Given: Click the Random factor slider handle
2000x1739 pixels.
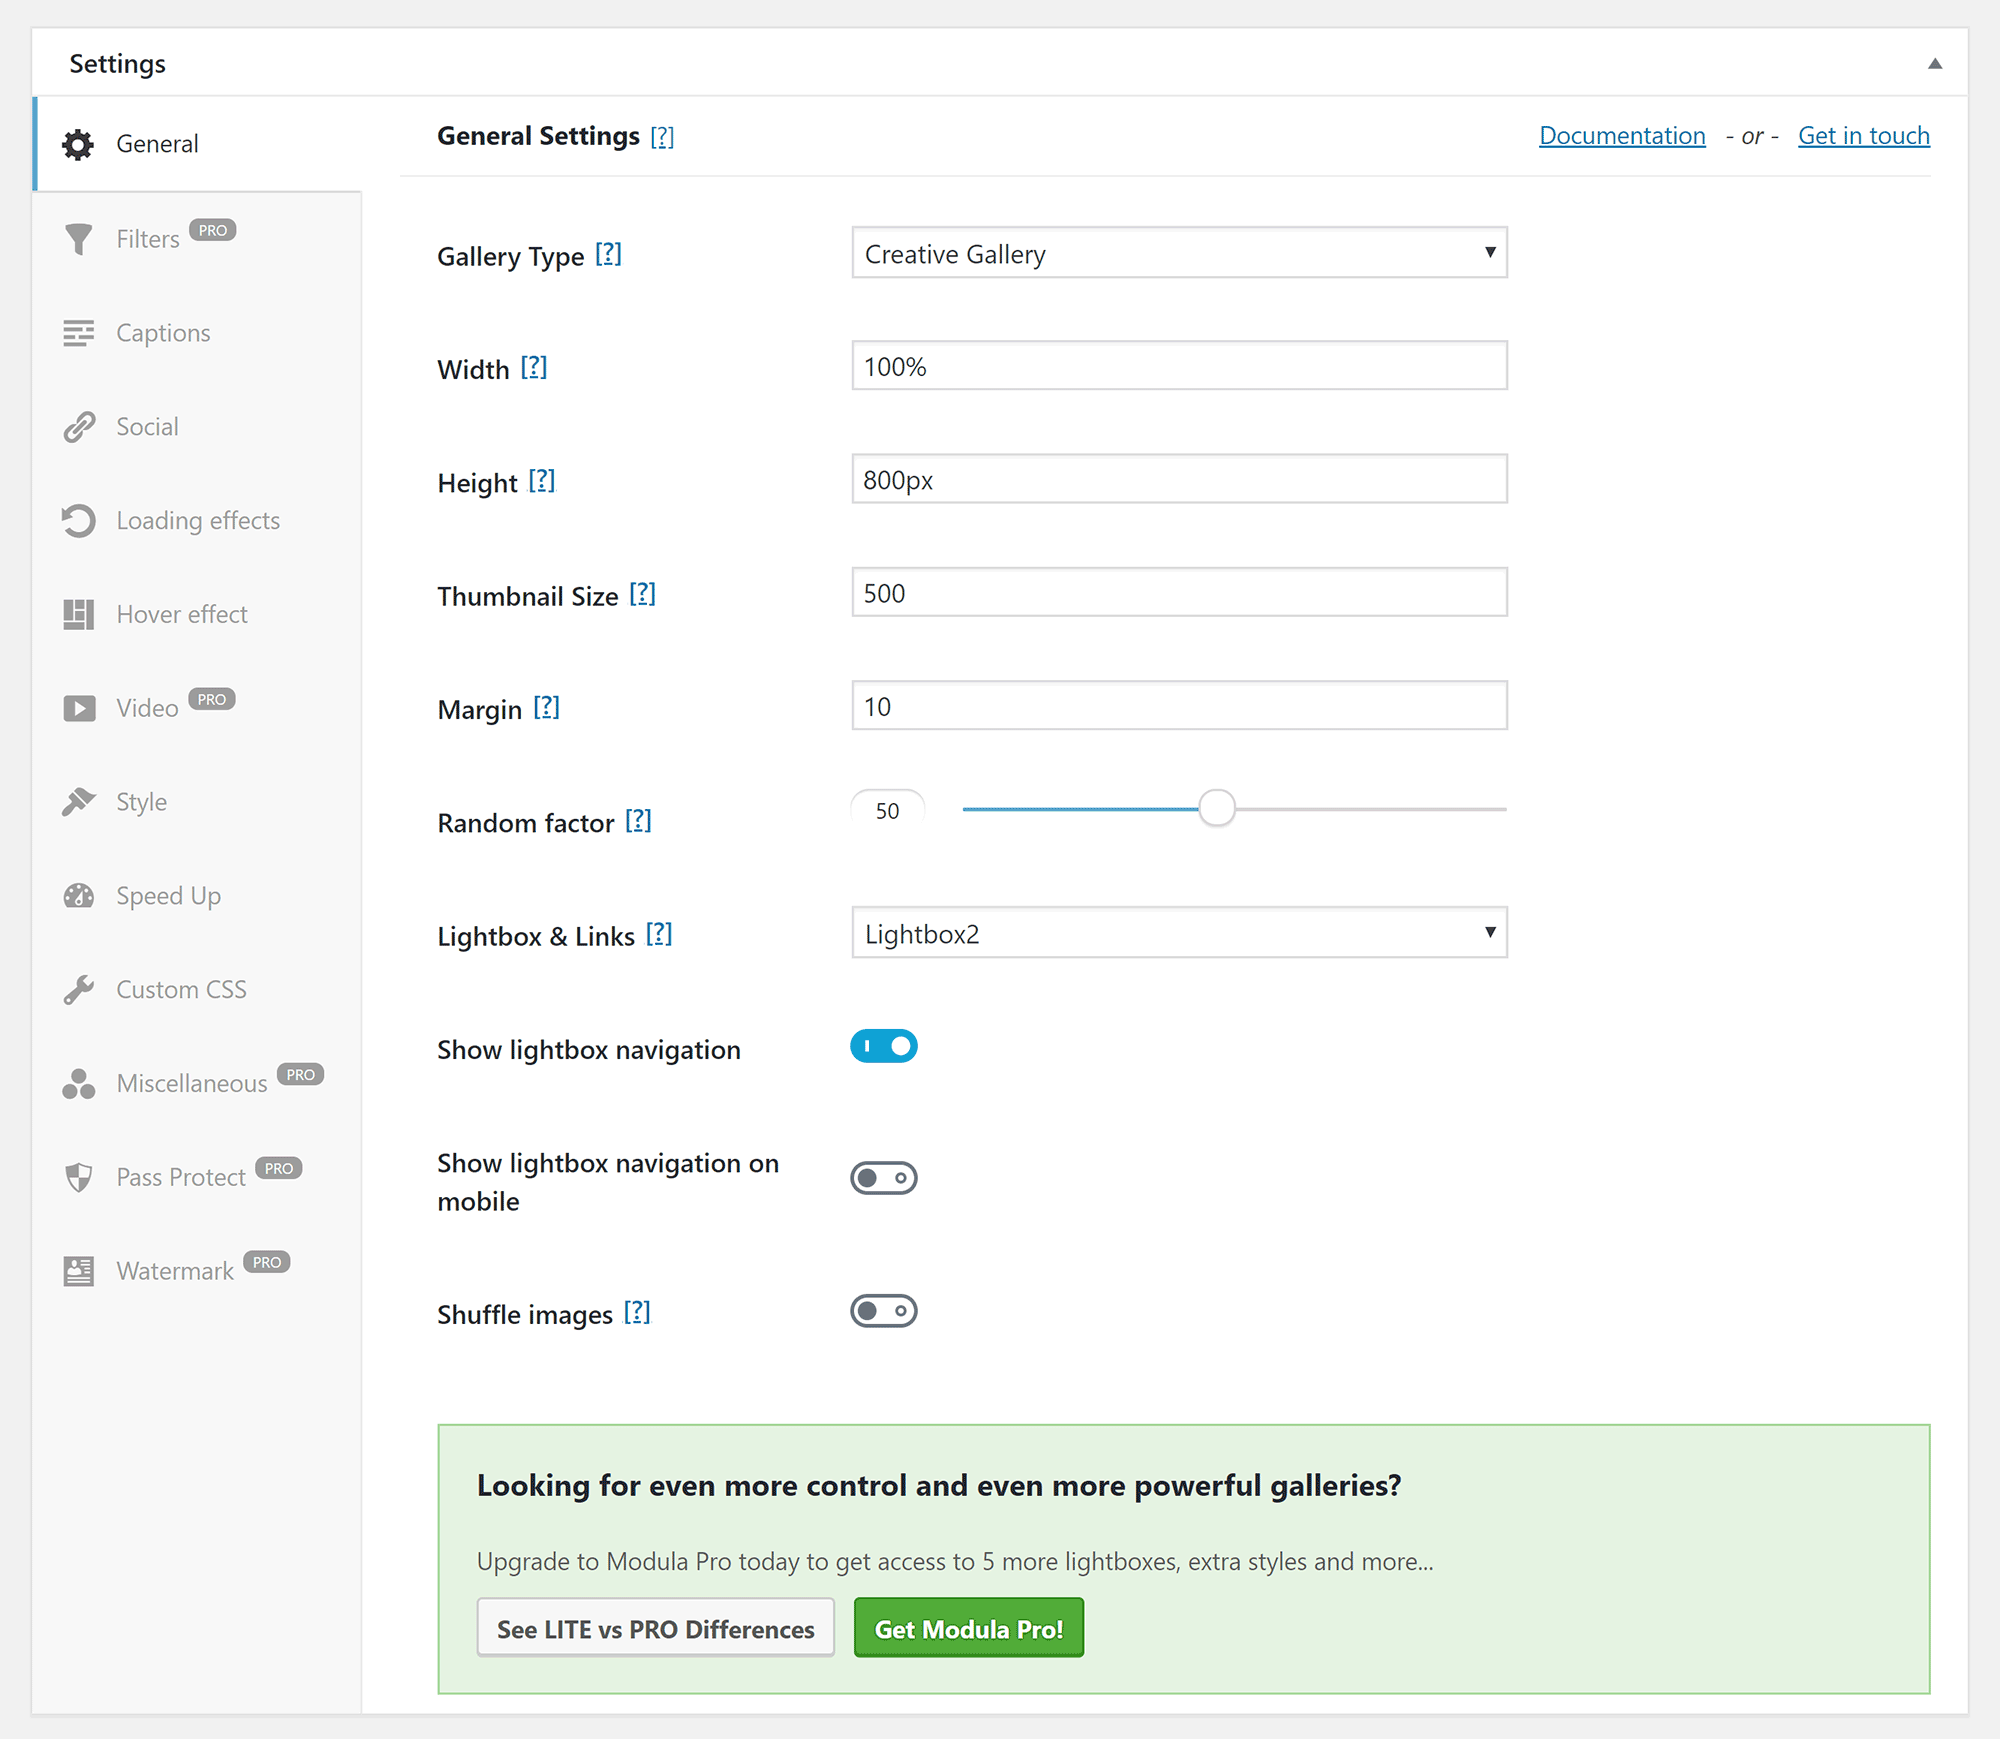Looking at the screenshot, I should point(1217,808).
